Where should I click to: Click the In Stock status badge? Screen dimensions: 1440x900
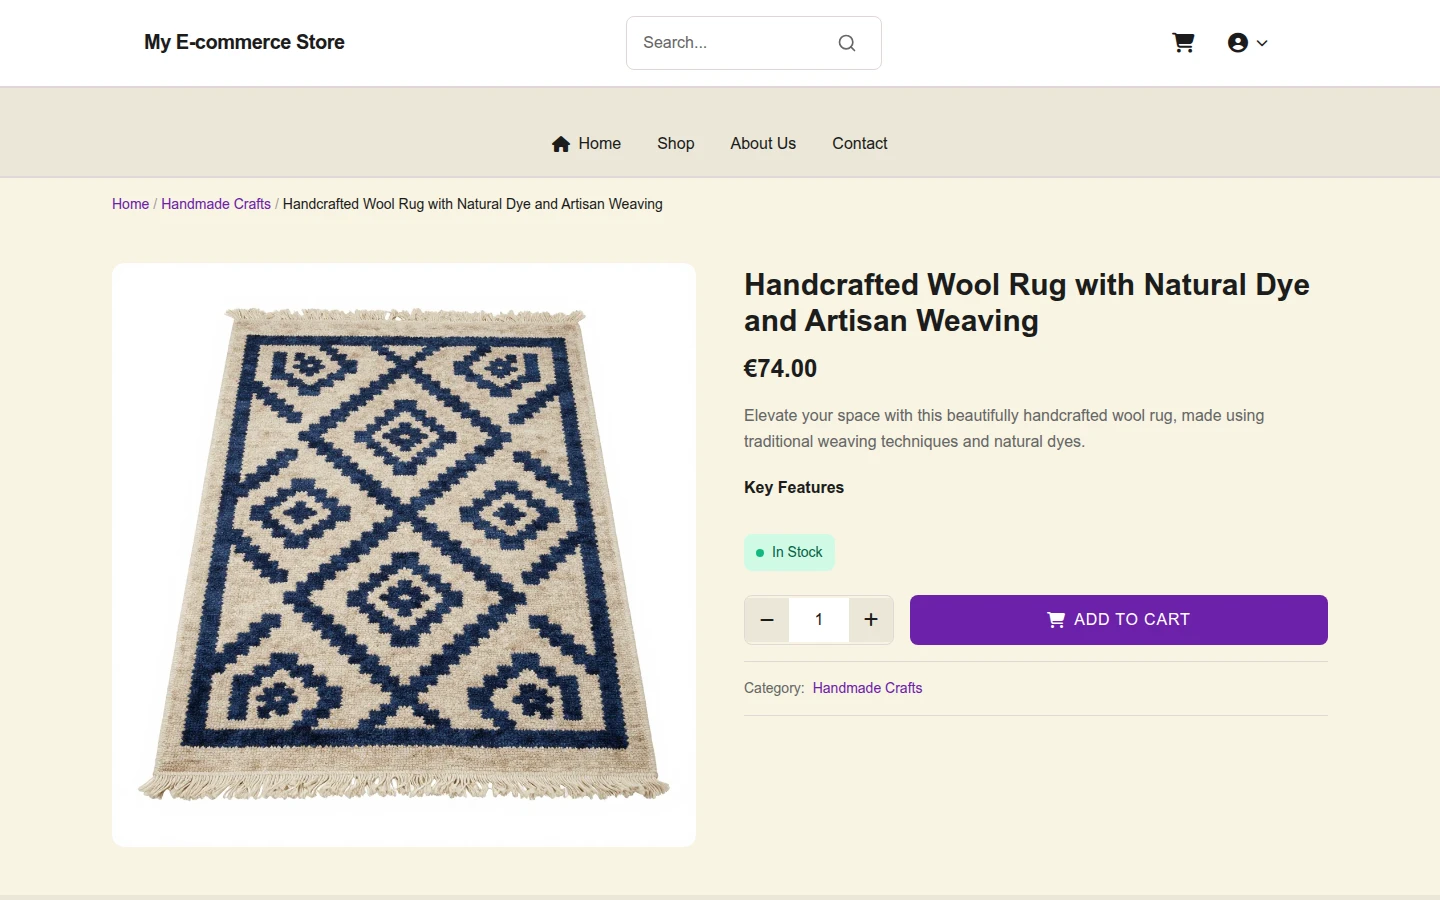click(x=789, y=552)
